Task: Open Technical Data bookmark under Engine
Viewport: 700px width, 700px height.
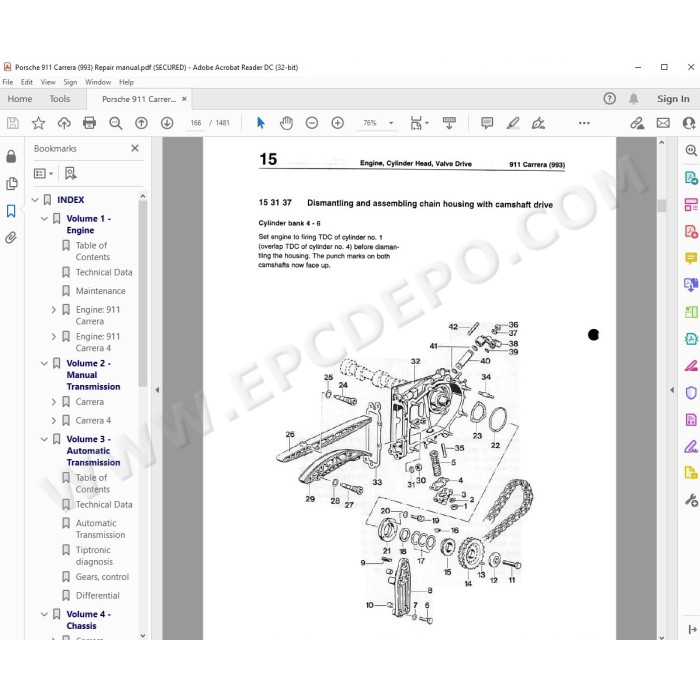Action: [104, 272]
